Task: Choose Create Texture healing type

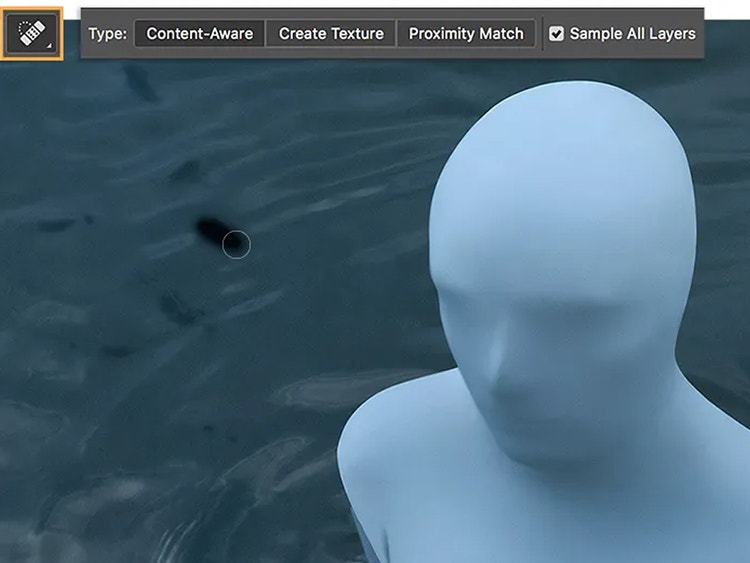Action: tap(331, 33)
